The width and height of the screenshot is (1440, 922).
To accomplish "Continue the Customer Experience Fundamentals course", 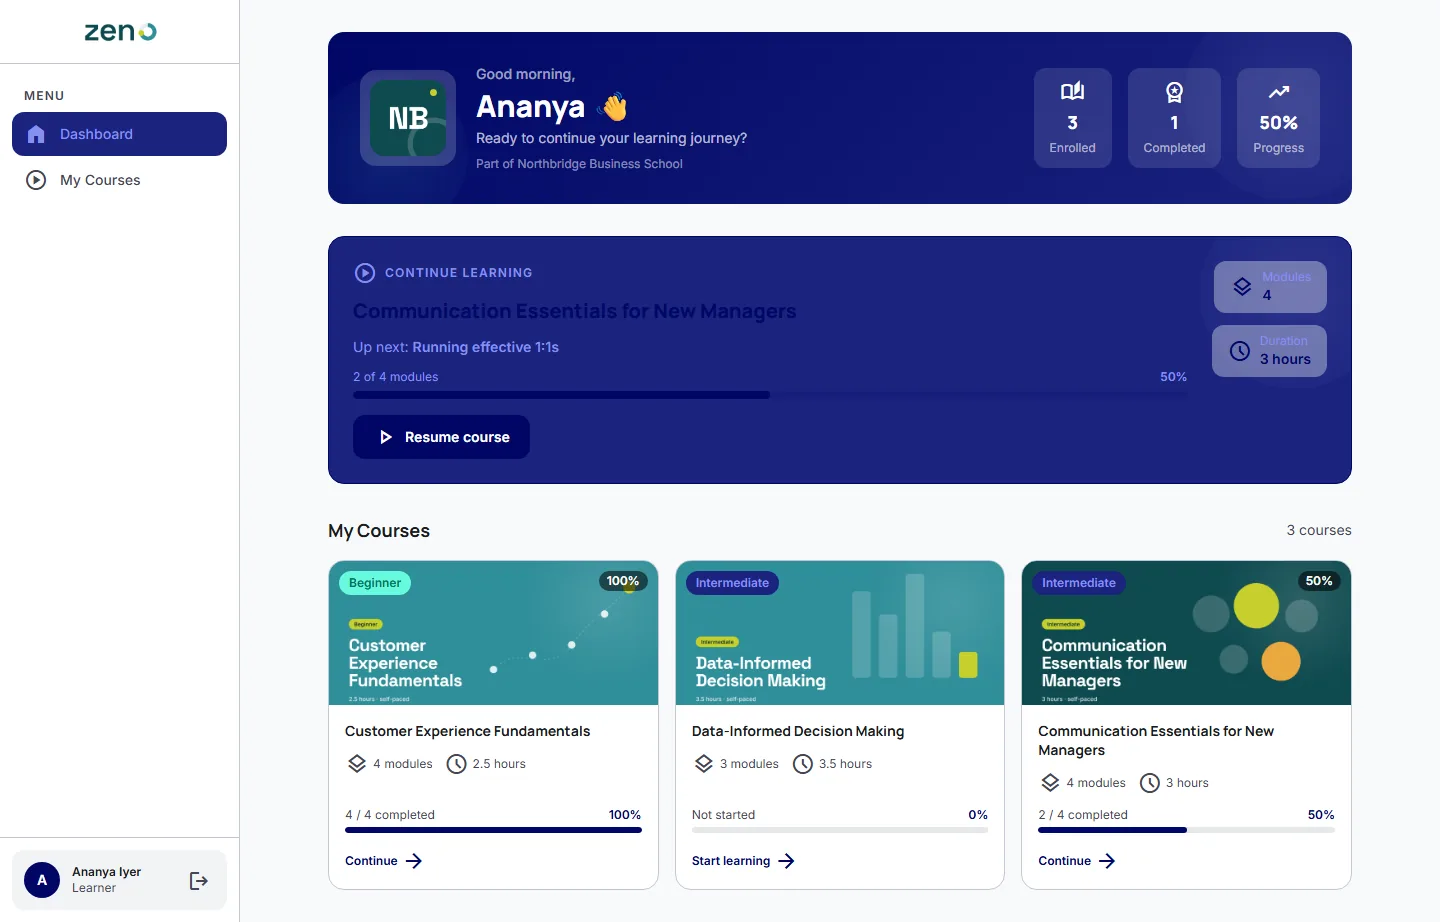I will coord(384,861).
